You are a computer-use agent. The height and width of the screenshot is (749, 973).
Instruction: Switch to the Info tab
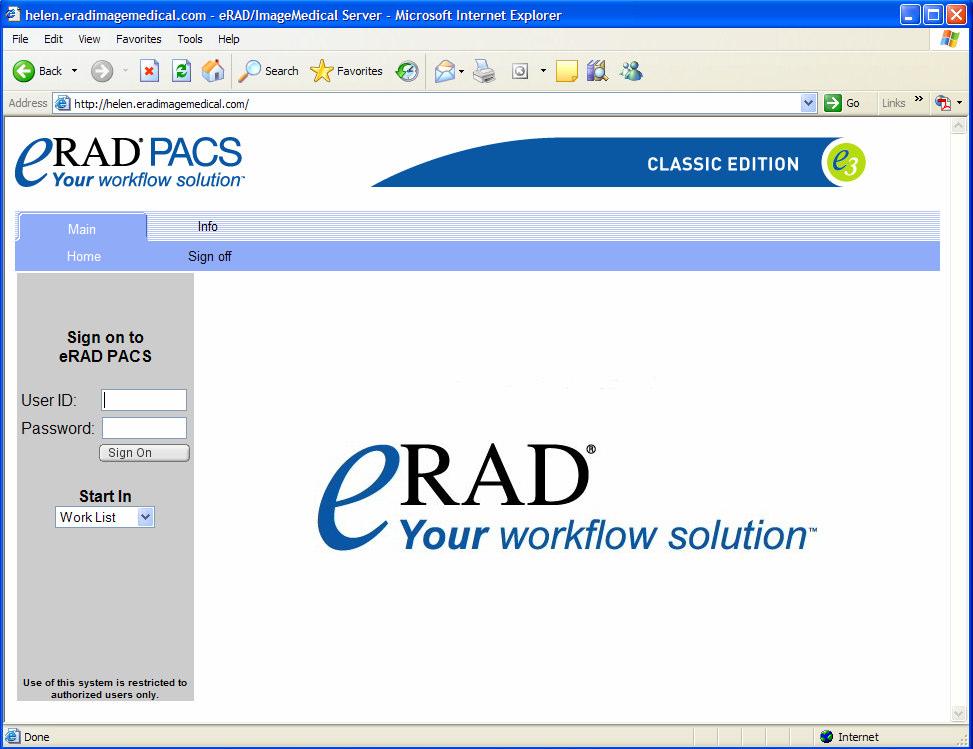pyautogui.click(x=207, y=226)
